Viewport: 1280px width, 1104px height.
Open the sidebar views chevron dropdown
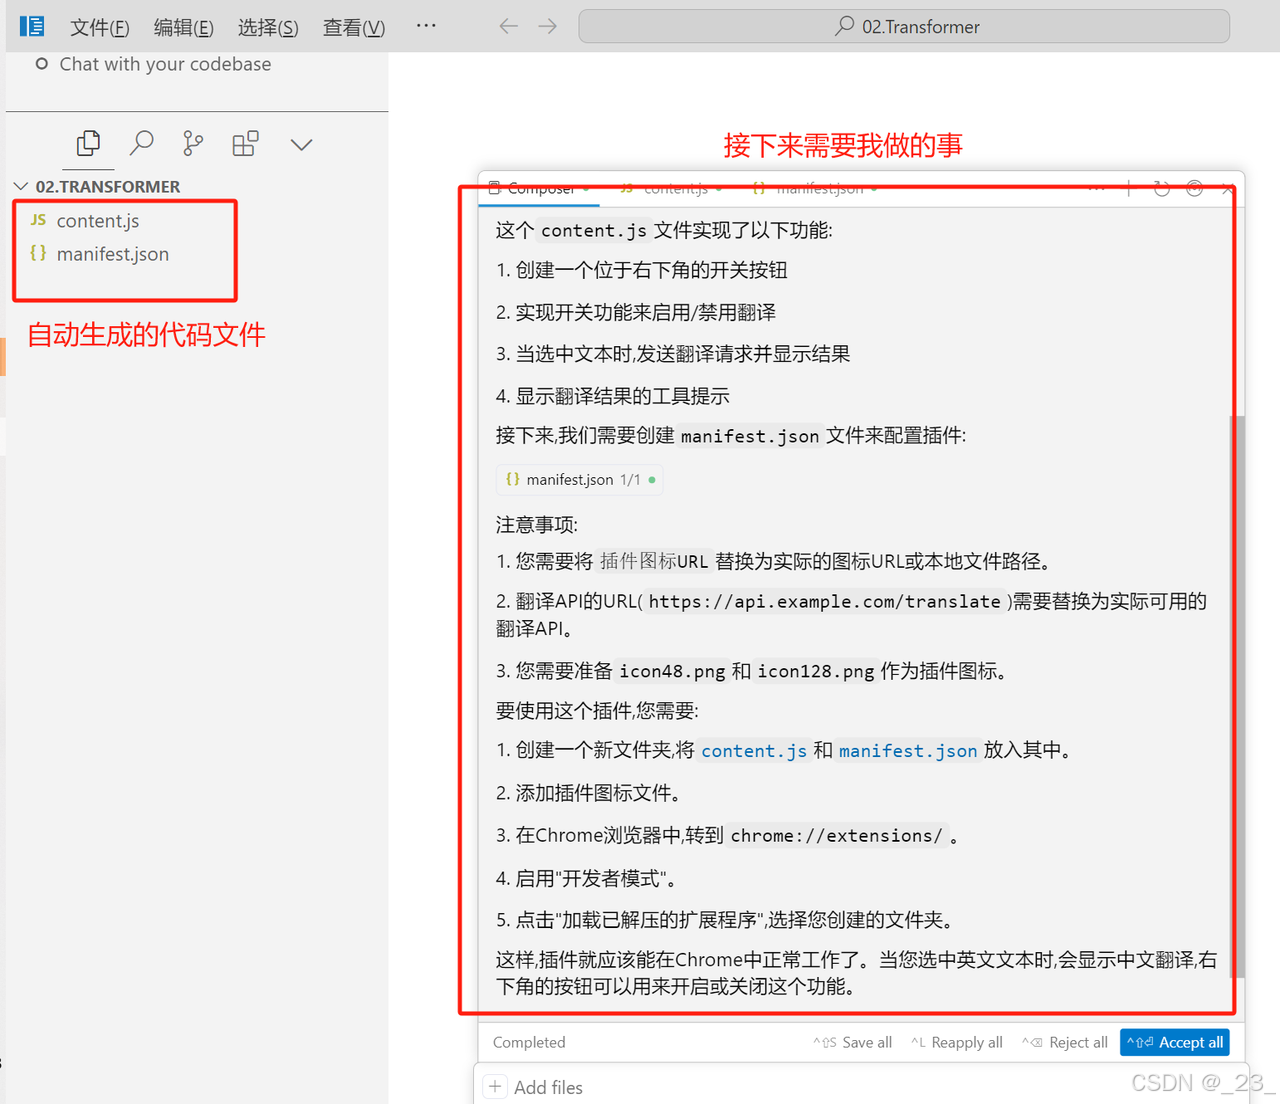click(301, 144)
